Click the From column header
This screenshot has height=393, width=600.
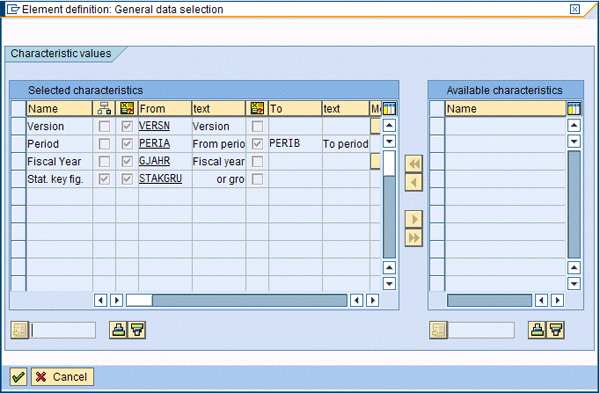(165, 109)
